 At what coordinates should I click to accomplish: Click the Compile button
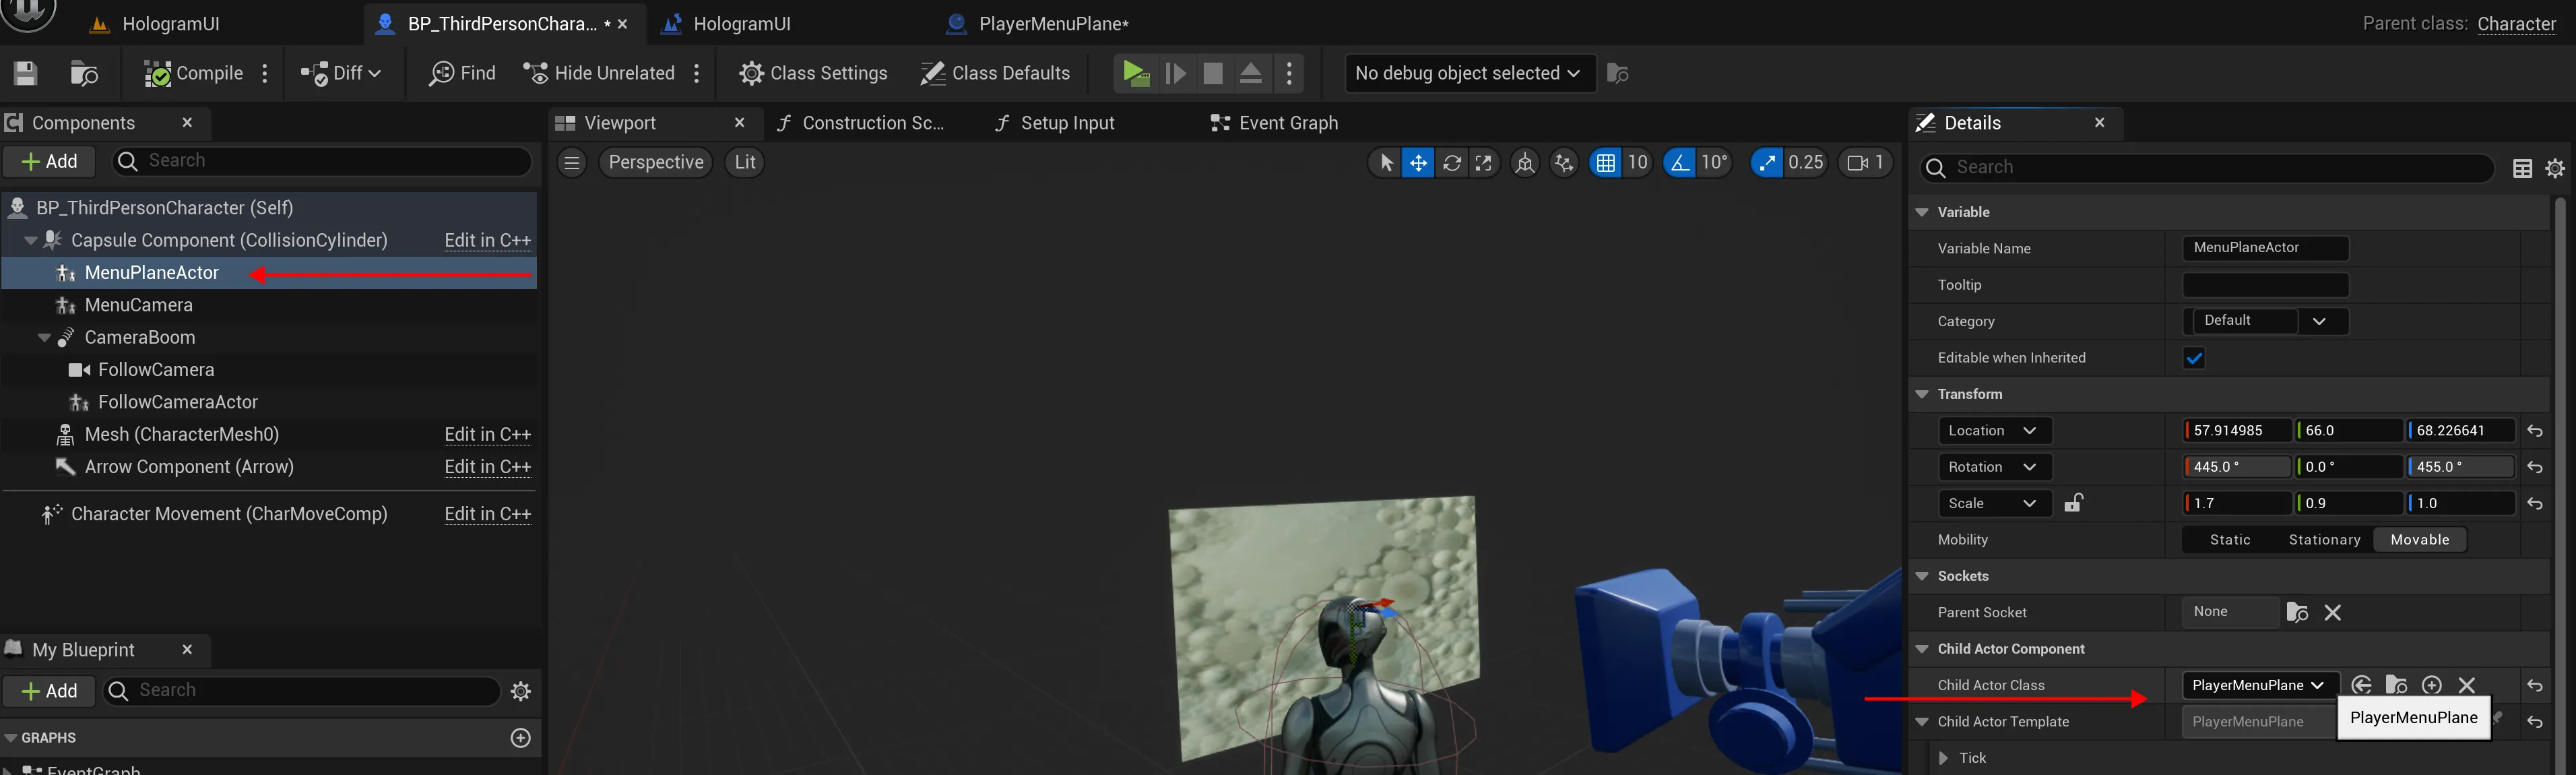pyautogui.click(x=194, y=73)
